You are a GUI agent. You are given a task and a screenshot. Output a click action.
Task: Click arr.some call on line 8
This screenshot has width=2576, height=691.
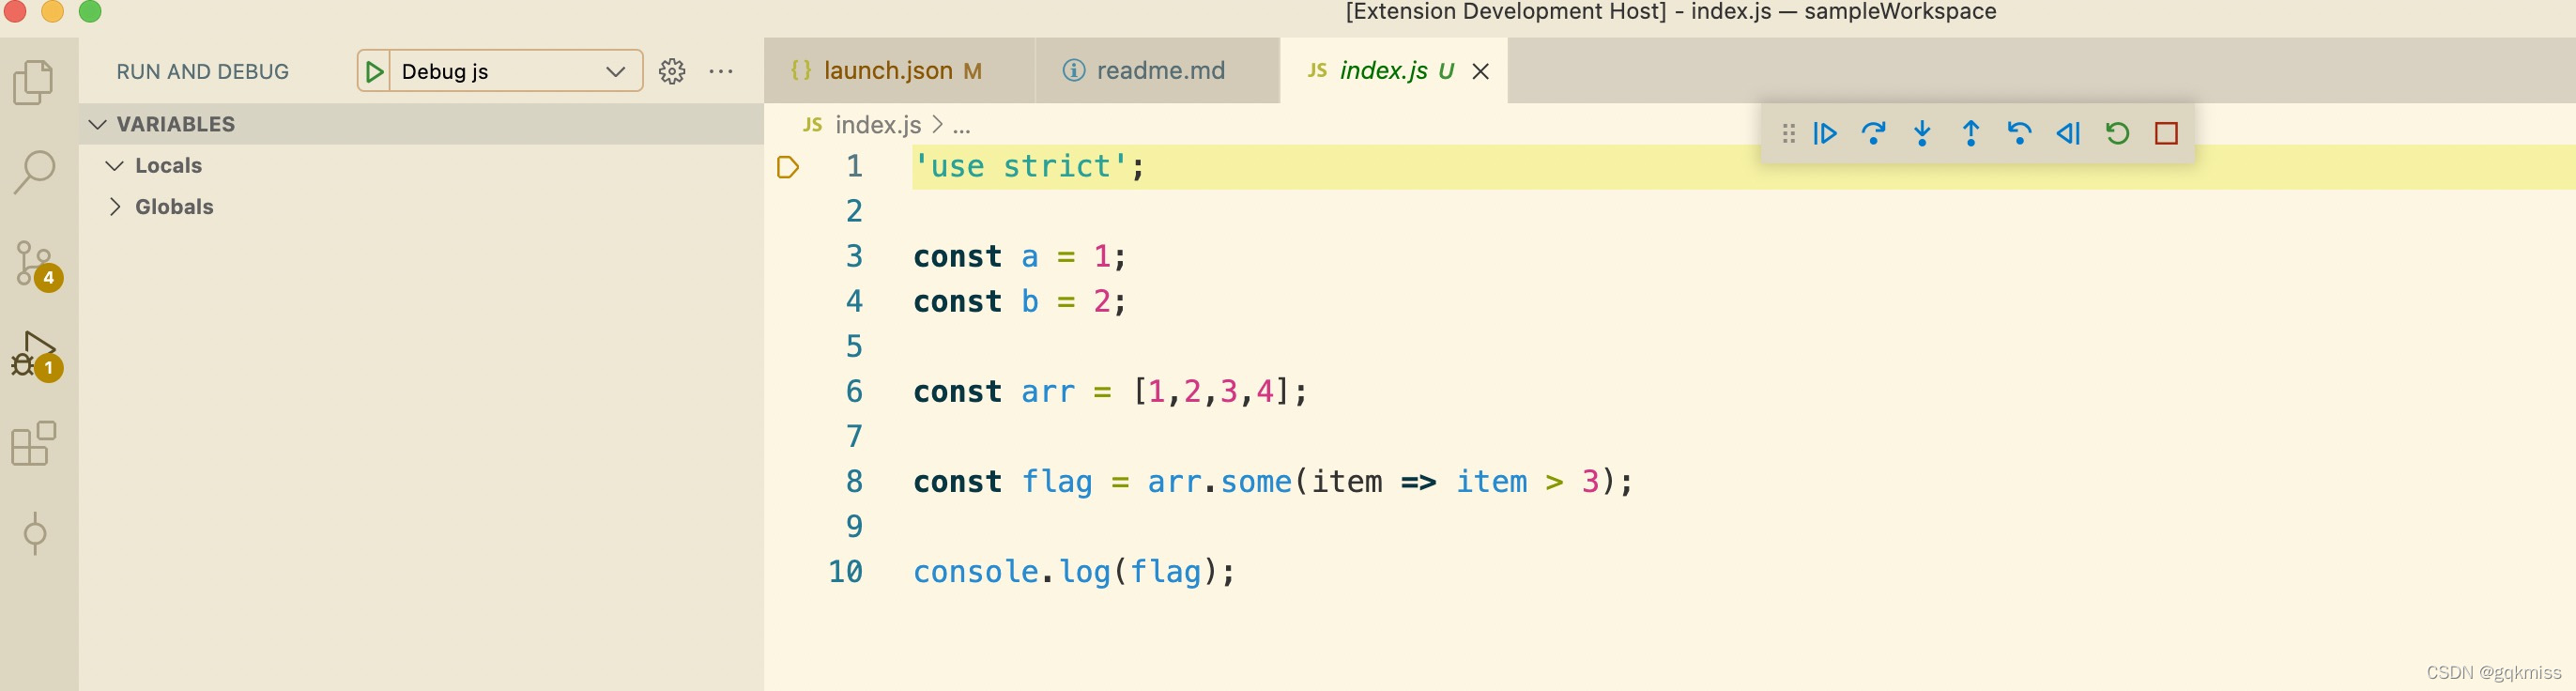tap(1219, 482)
